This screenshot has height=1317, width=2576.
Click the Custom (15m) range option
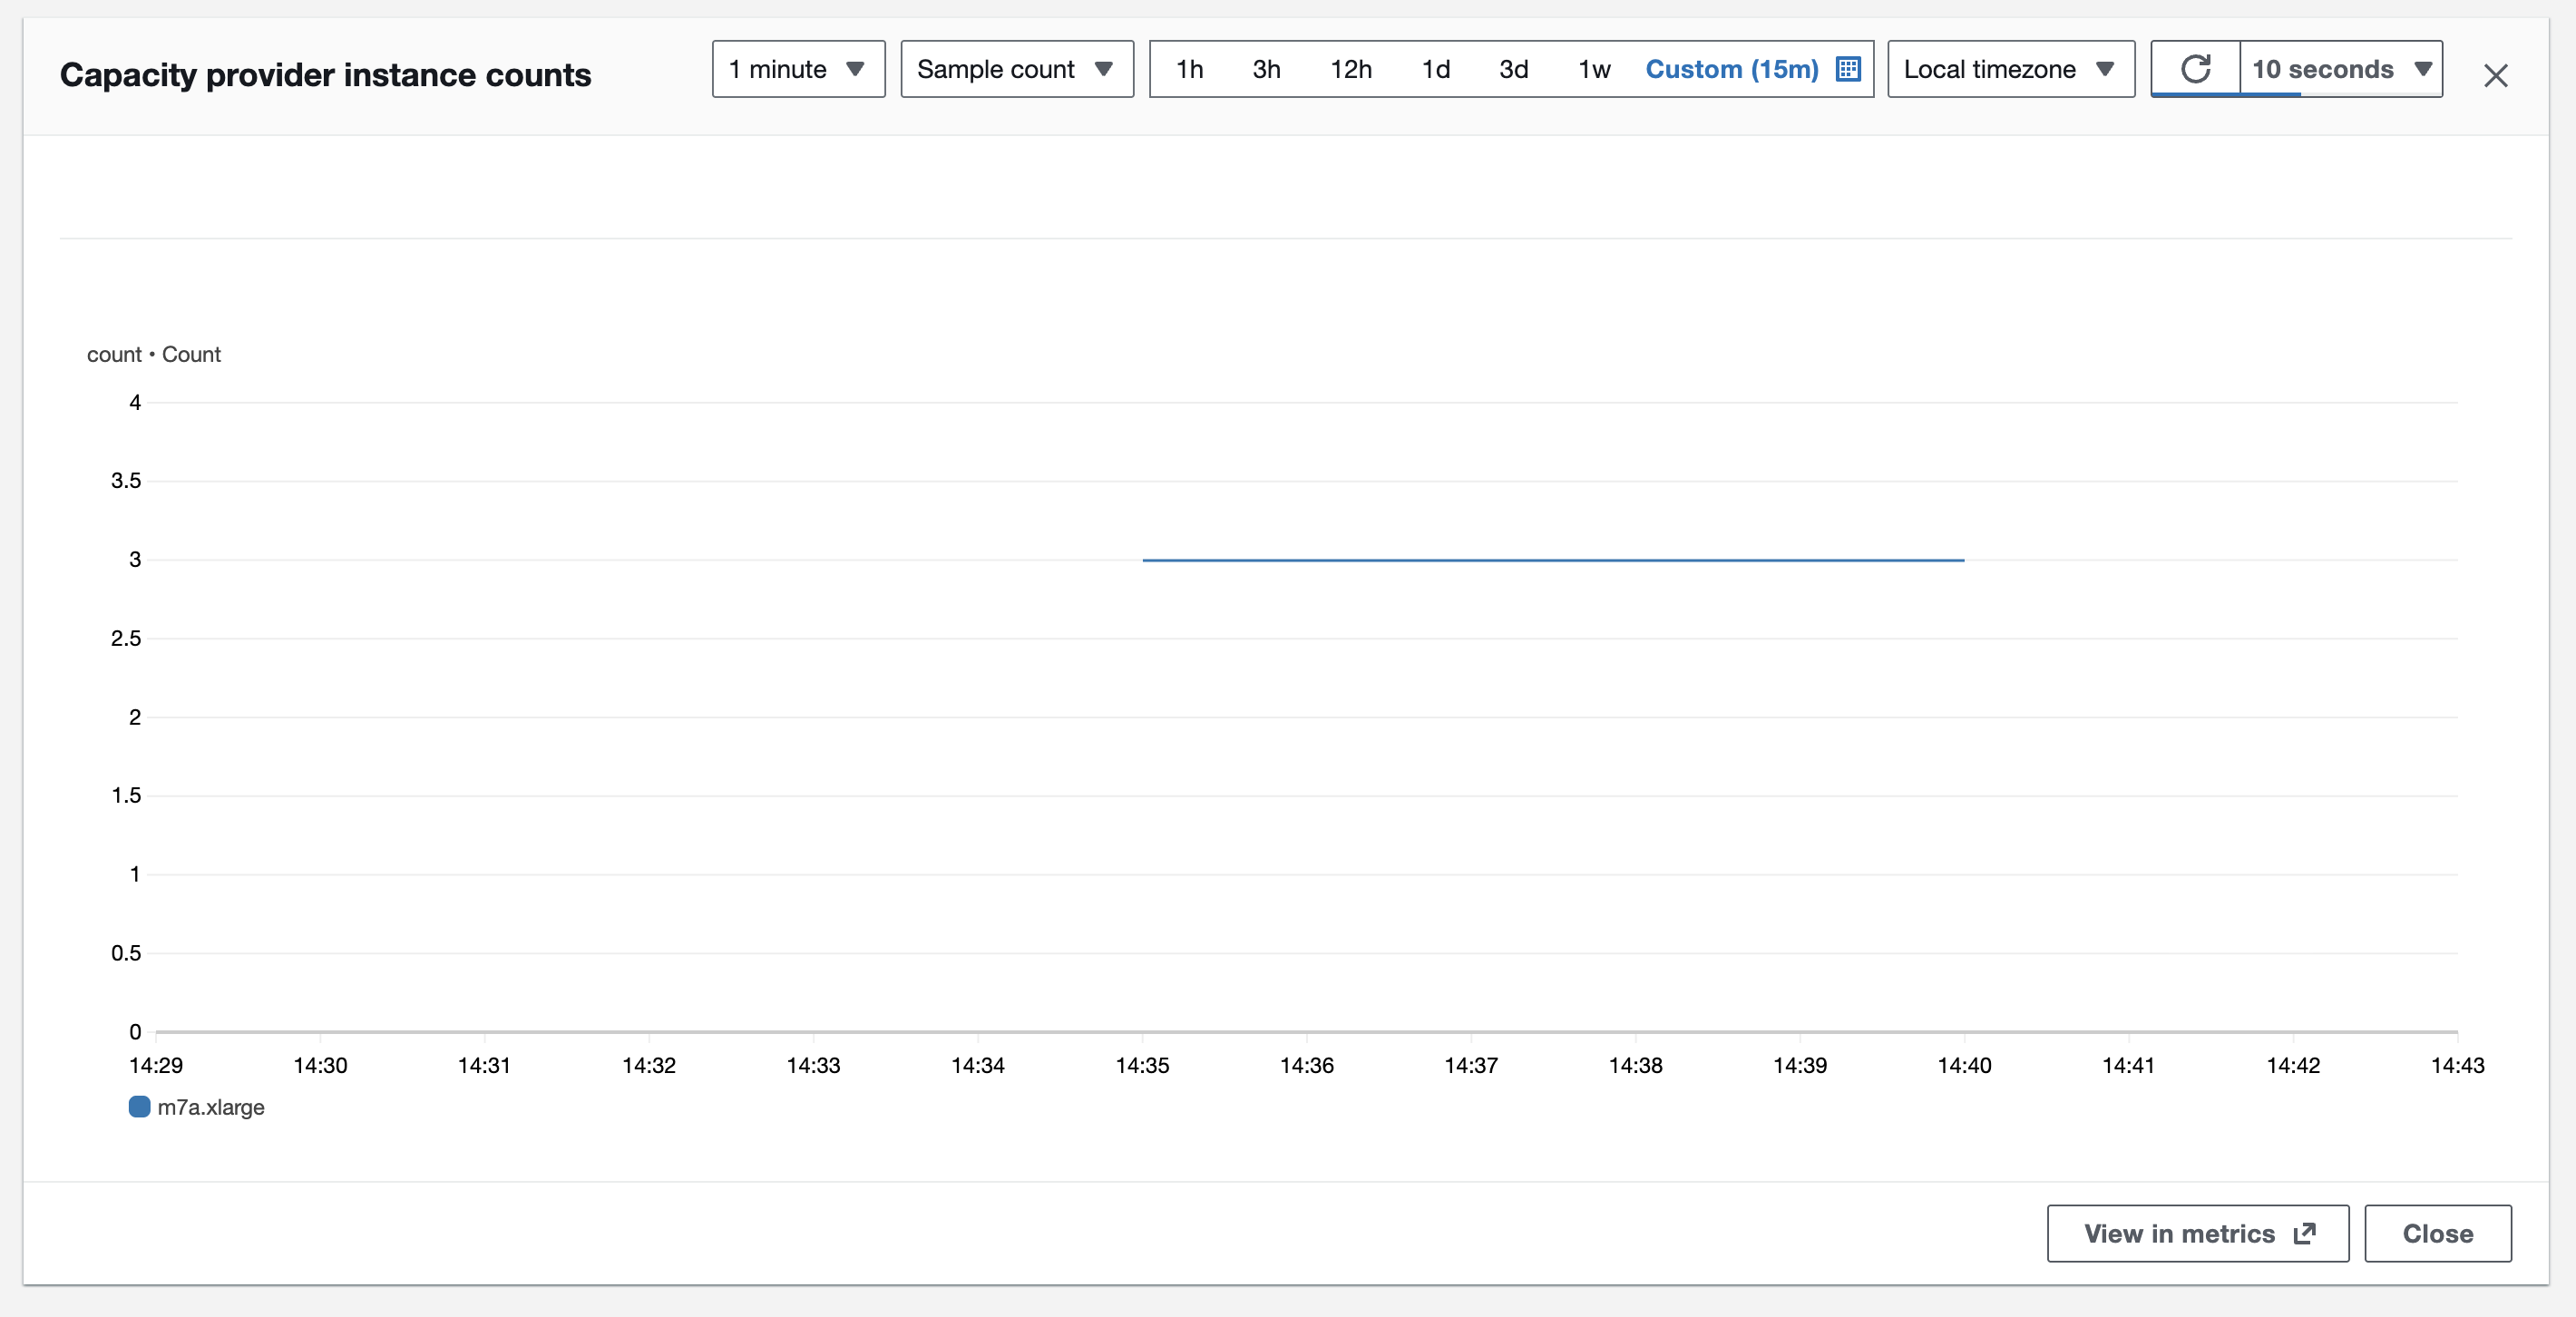(x=1731, y=69)
